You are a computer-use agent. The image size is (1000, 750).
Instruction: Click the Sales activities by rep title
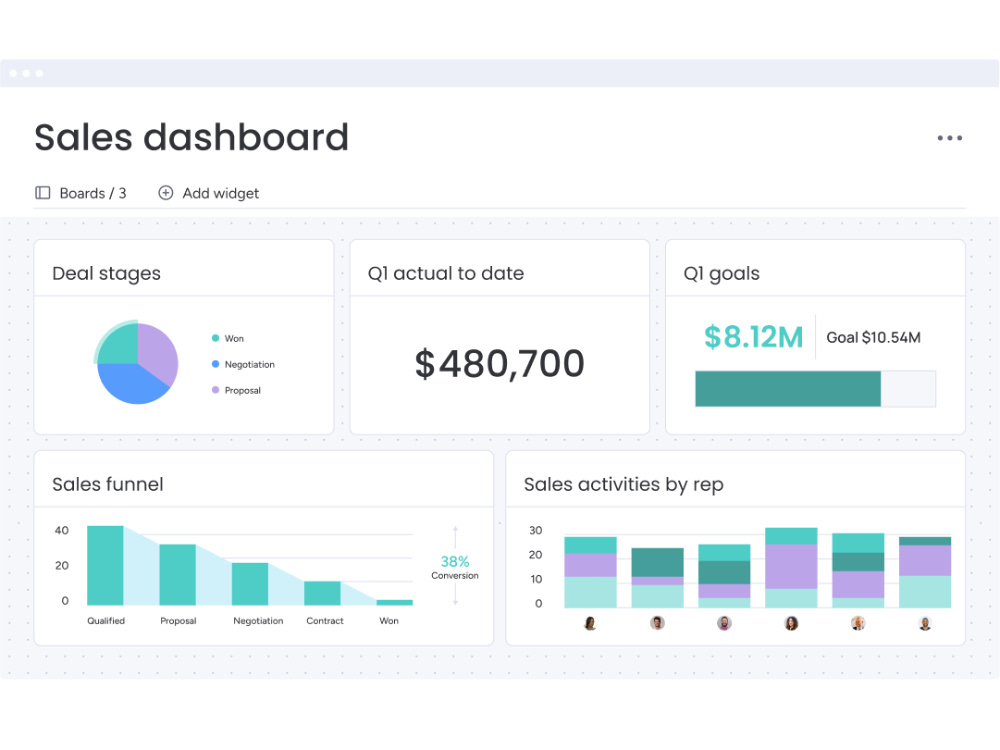tap(623, 485)
